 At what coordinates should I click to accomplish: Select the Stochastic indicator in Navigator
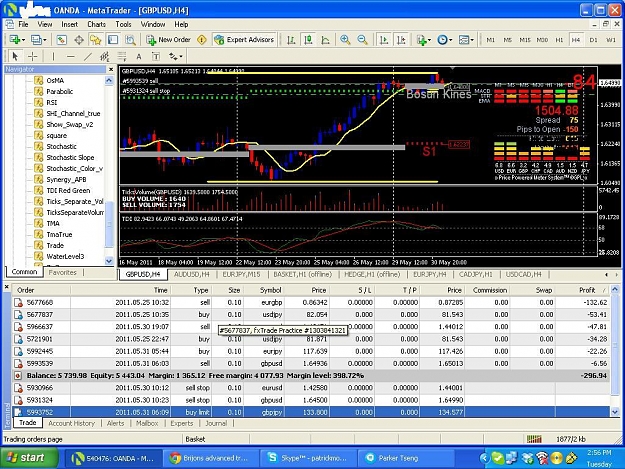click(x=61, y=146)
